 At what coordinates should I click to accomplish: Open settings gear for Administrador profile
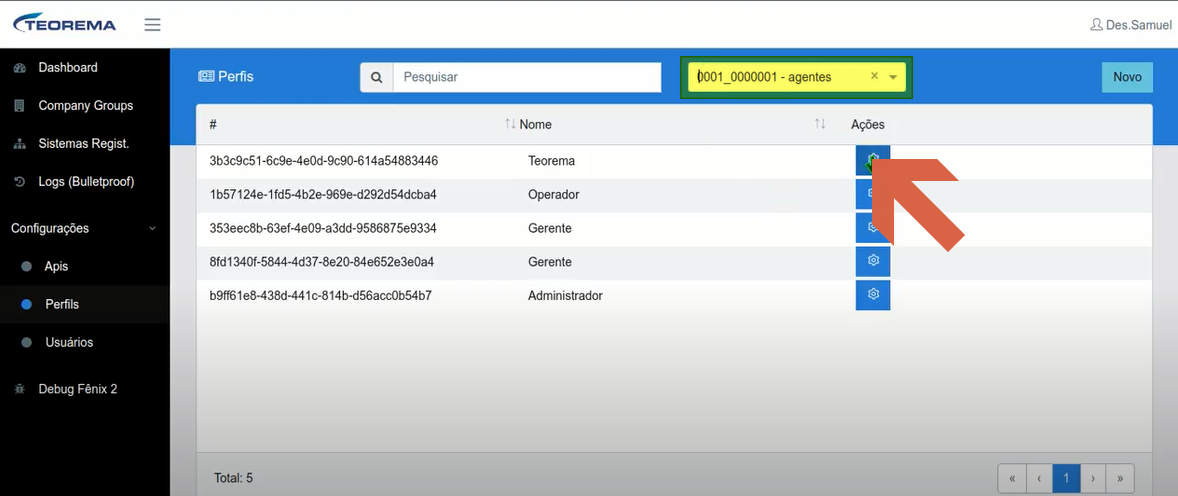(873, 295)
